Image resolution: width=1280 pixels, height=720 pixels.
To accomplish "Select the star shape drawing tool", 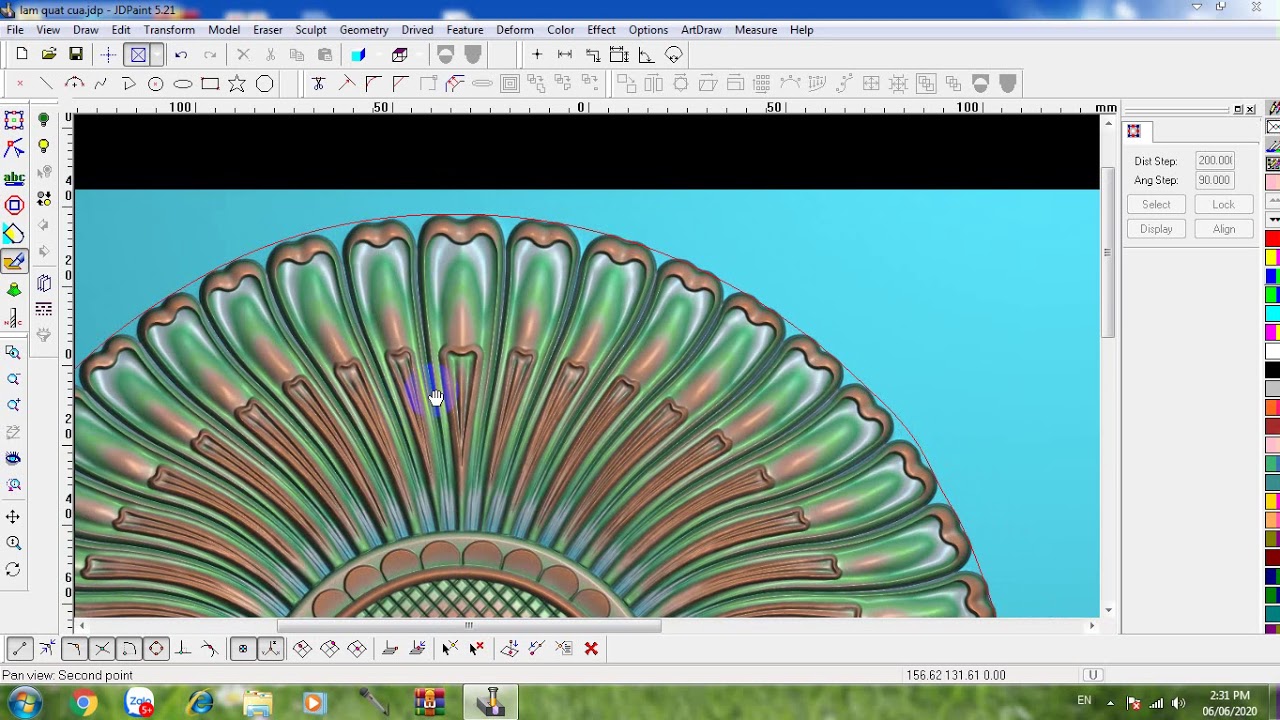I will coord(237,84).
